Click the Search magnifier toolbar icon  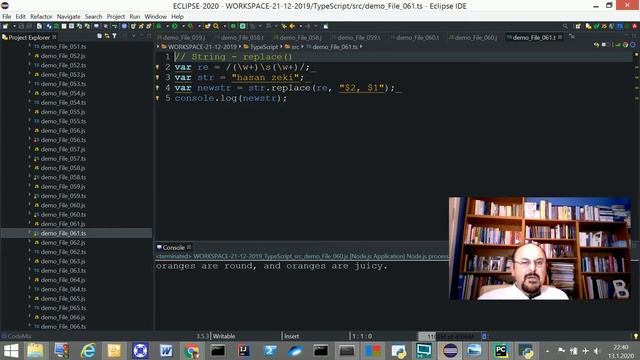[x=216, y=26]
